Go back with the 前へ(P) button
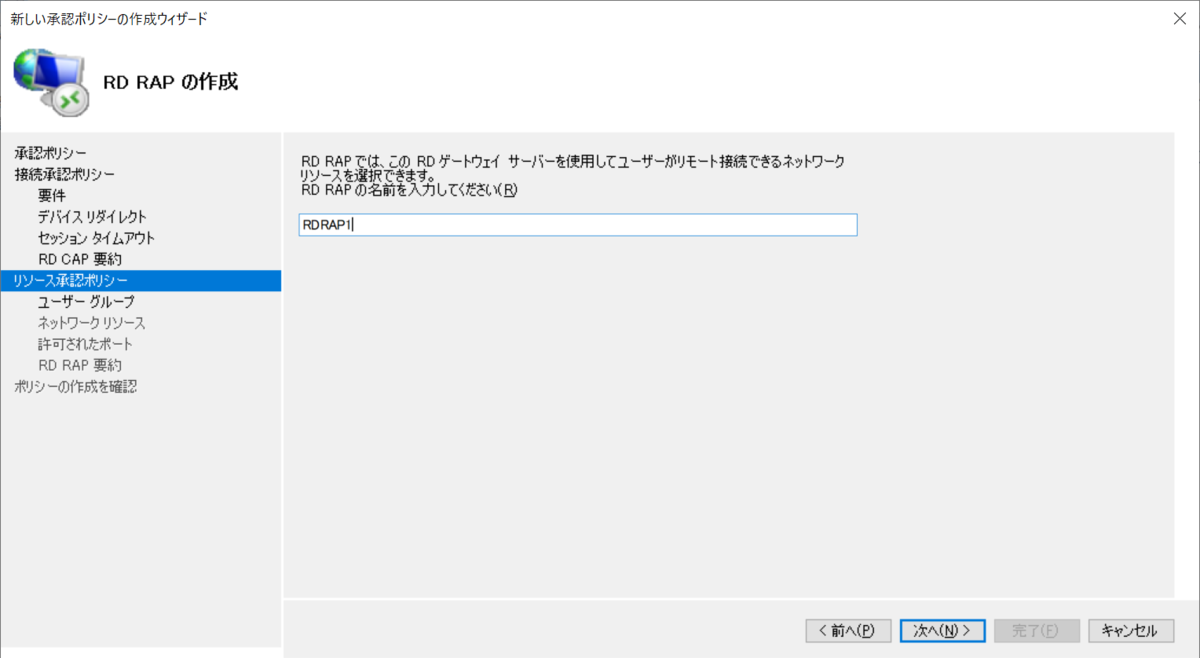 tap(848, 630)
